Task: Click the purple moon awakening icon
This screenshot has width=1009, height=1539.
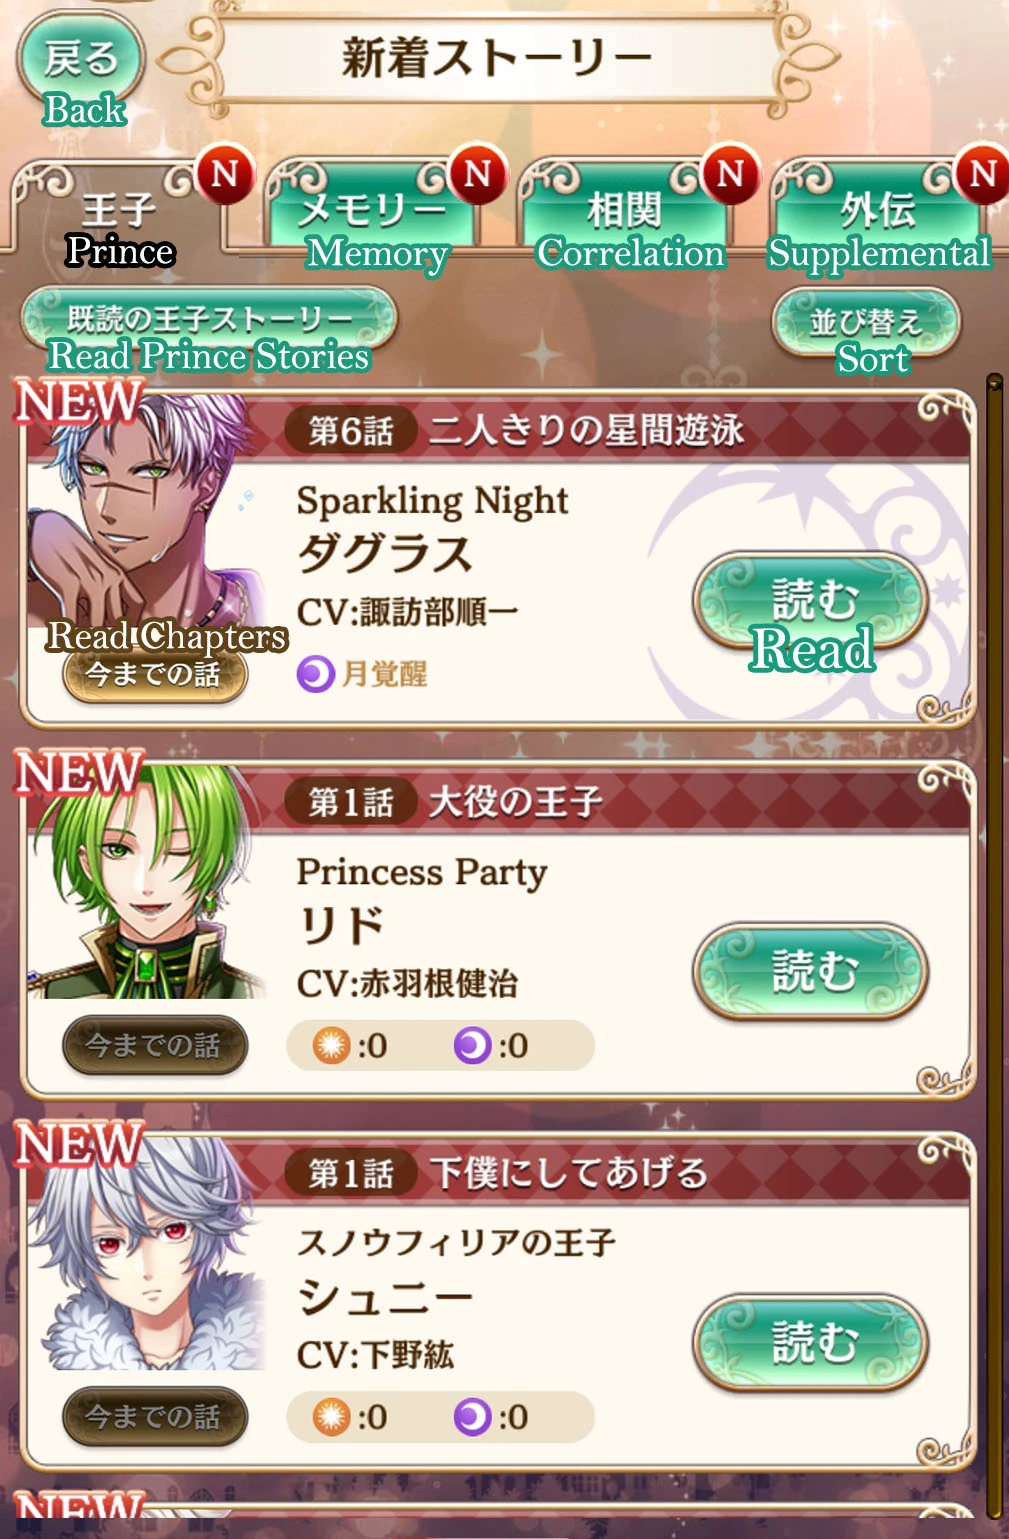Action: [315, 673]
